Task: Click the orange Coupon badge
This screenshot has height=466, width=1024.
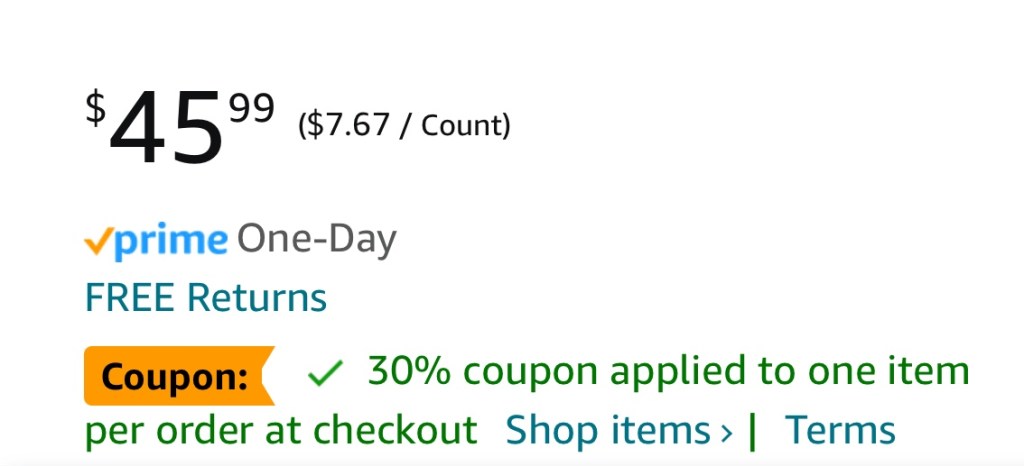Action: pyautogui.click(x=176, y=377)
